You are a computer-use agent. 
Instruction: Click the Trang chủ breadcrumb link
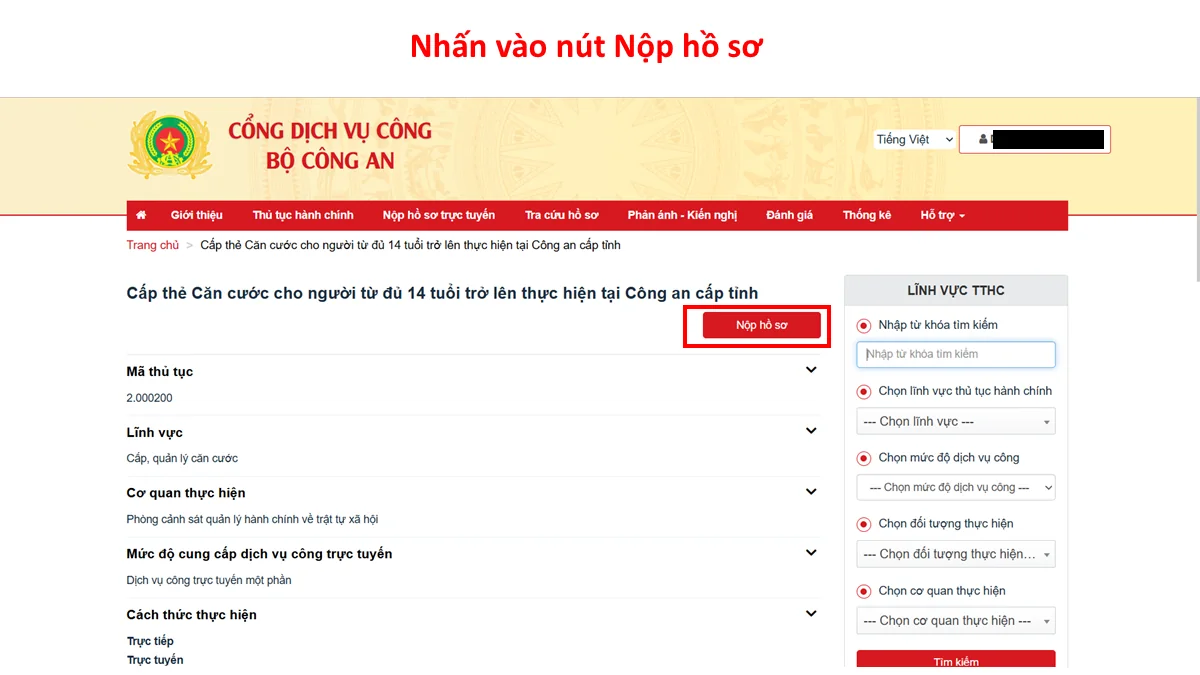point(153,245)
